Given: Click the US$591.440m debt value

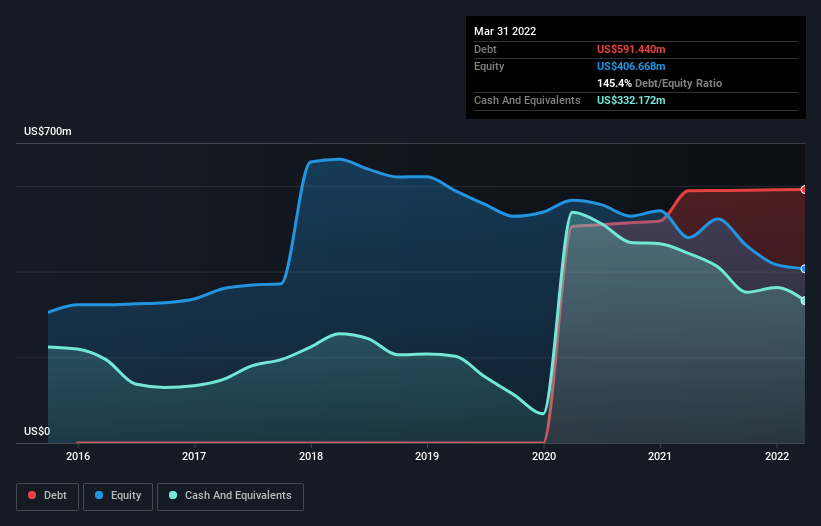Looking at the screenshot, I should click(631, 49).
